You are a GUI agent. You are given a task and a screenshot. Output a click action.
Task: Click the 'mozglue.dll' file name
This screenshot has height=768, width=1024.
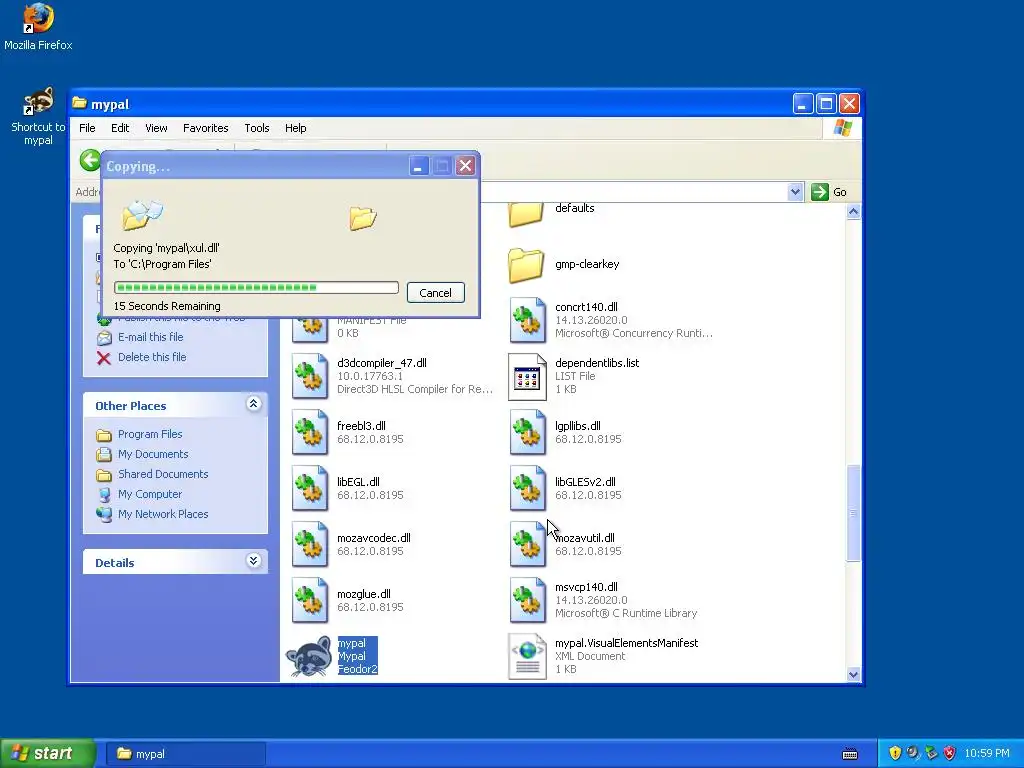coord(364,594)
